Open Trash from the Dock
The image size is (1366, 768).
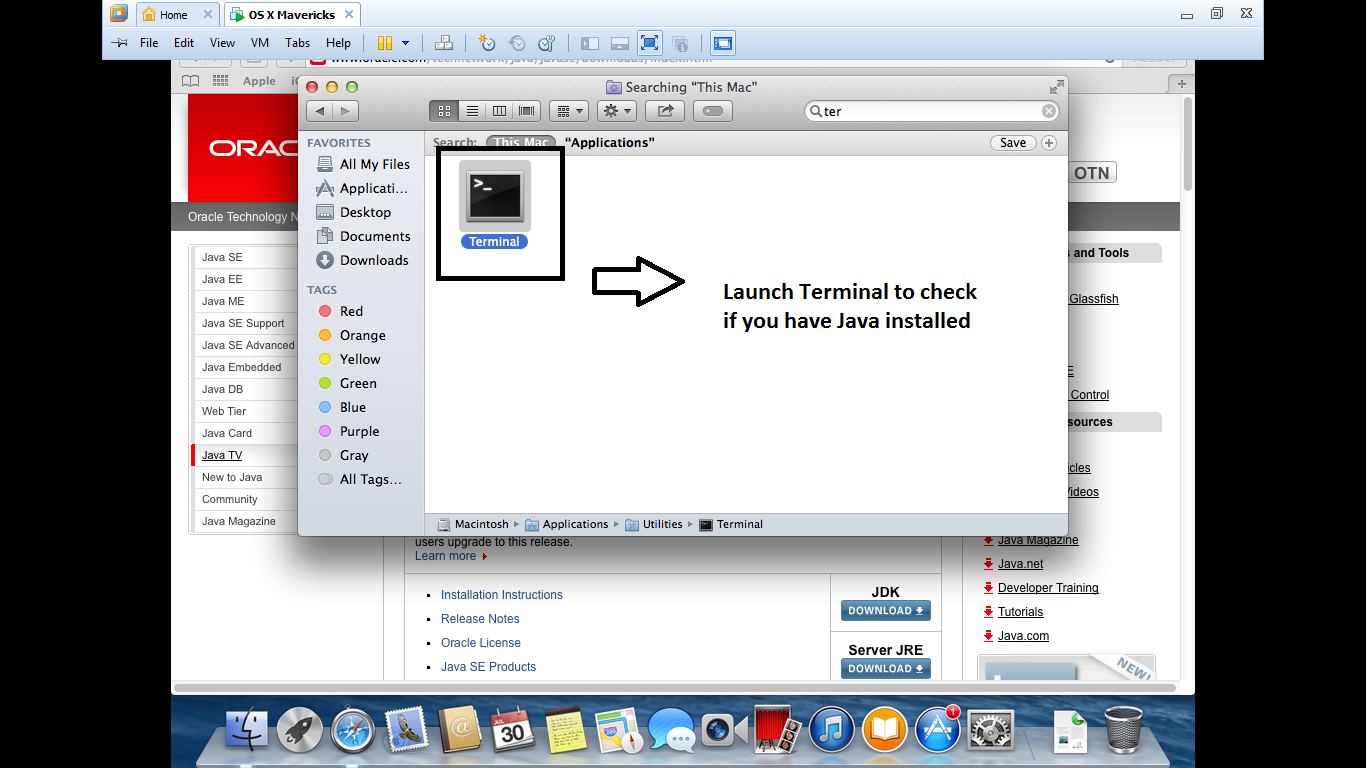(x=1123, y=729)
